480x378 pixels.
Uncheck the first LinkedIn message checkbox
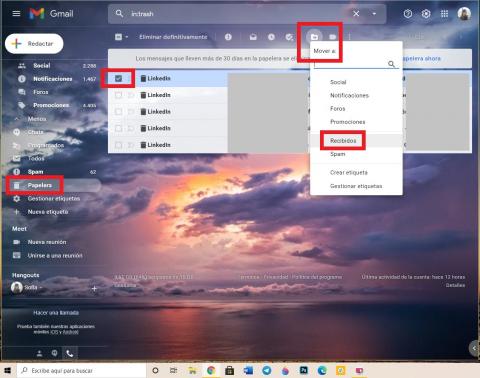[118, 78]
